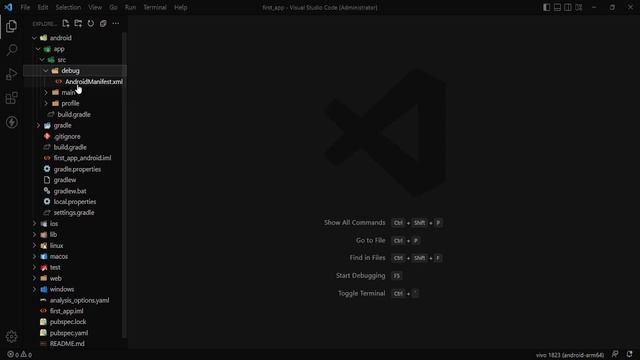The image size is (640, 360).
Task: Open the Selection menu
Action: [68, 7]
